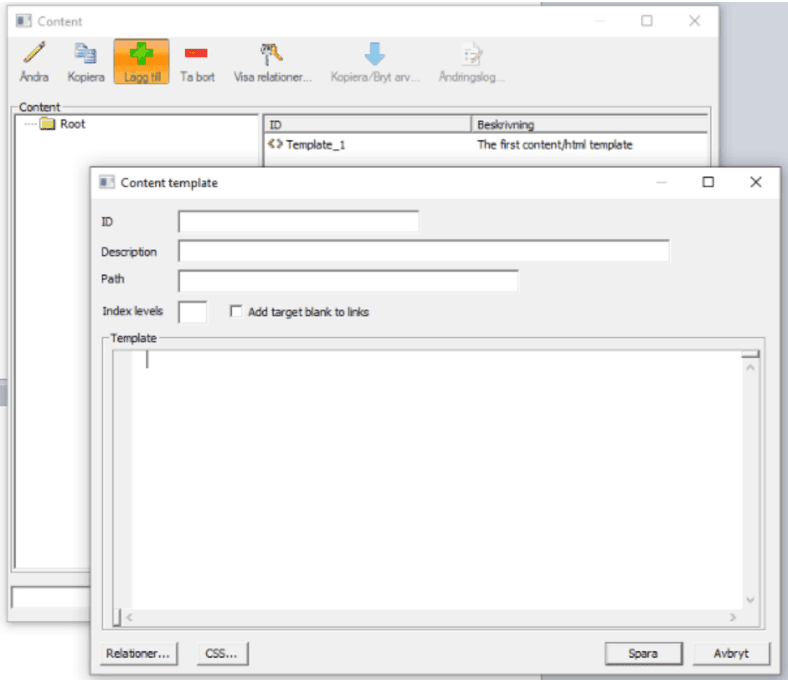Open the CSS... editor button
The height and width of the screenshot is (680, 788).
tap(221, 654)
